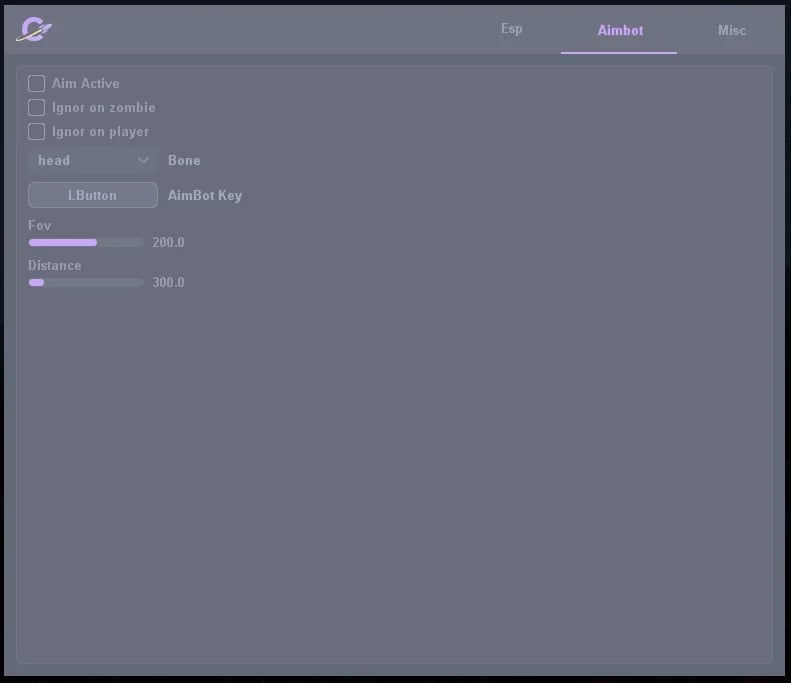Click the Distance value 300.0
The image size is (791, 683).
click(x=168, y=282)
